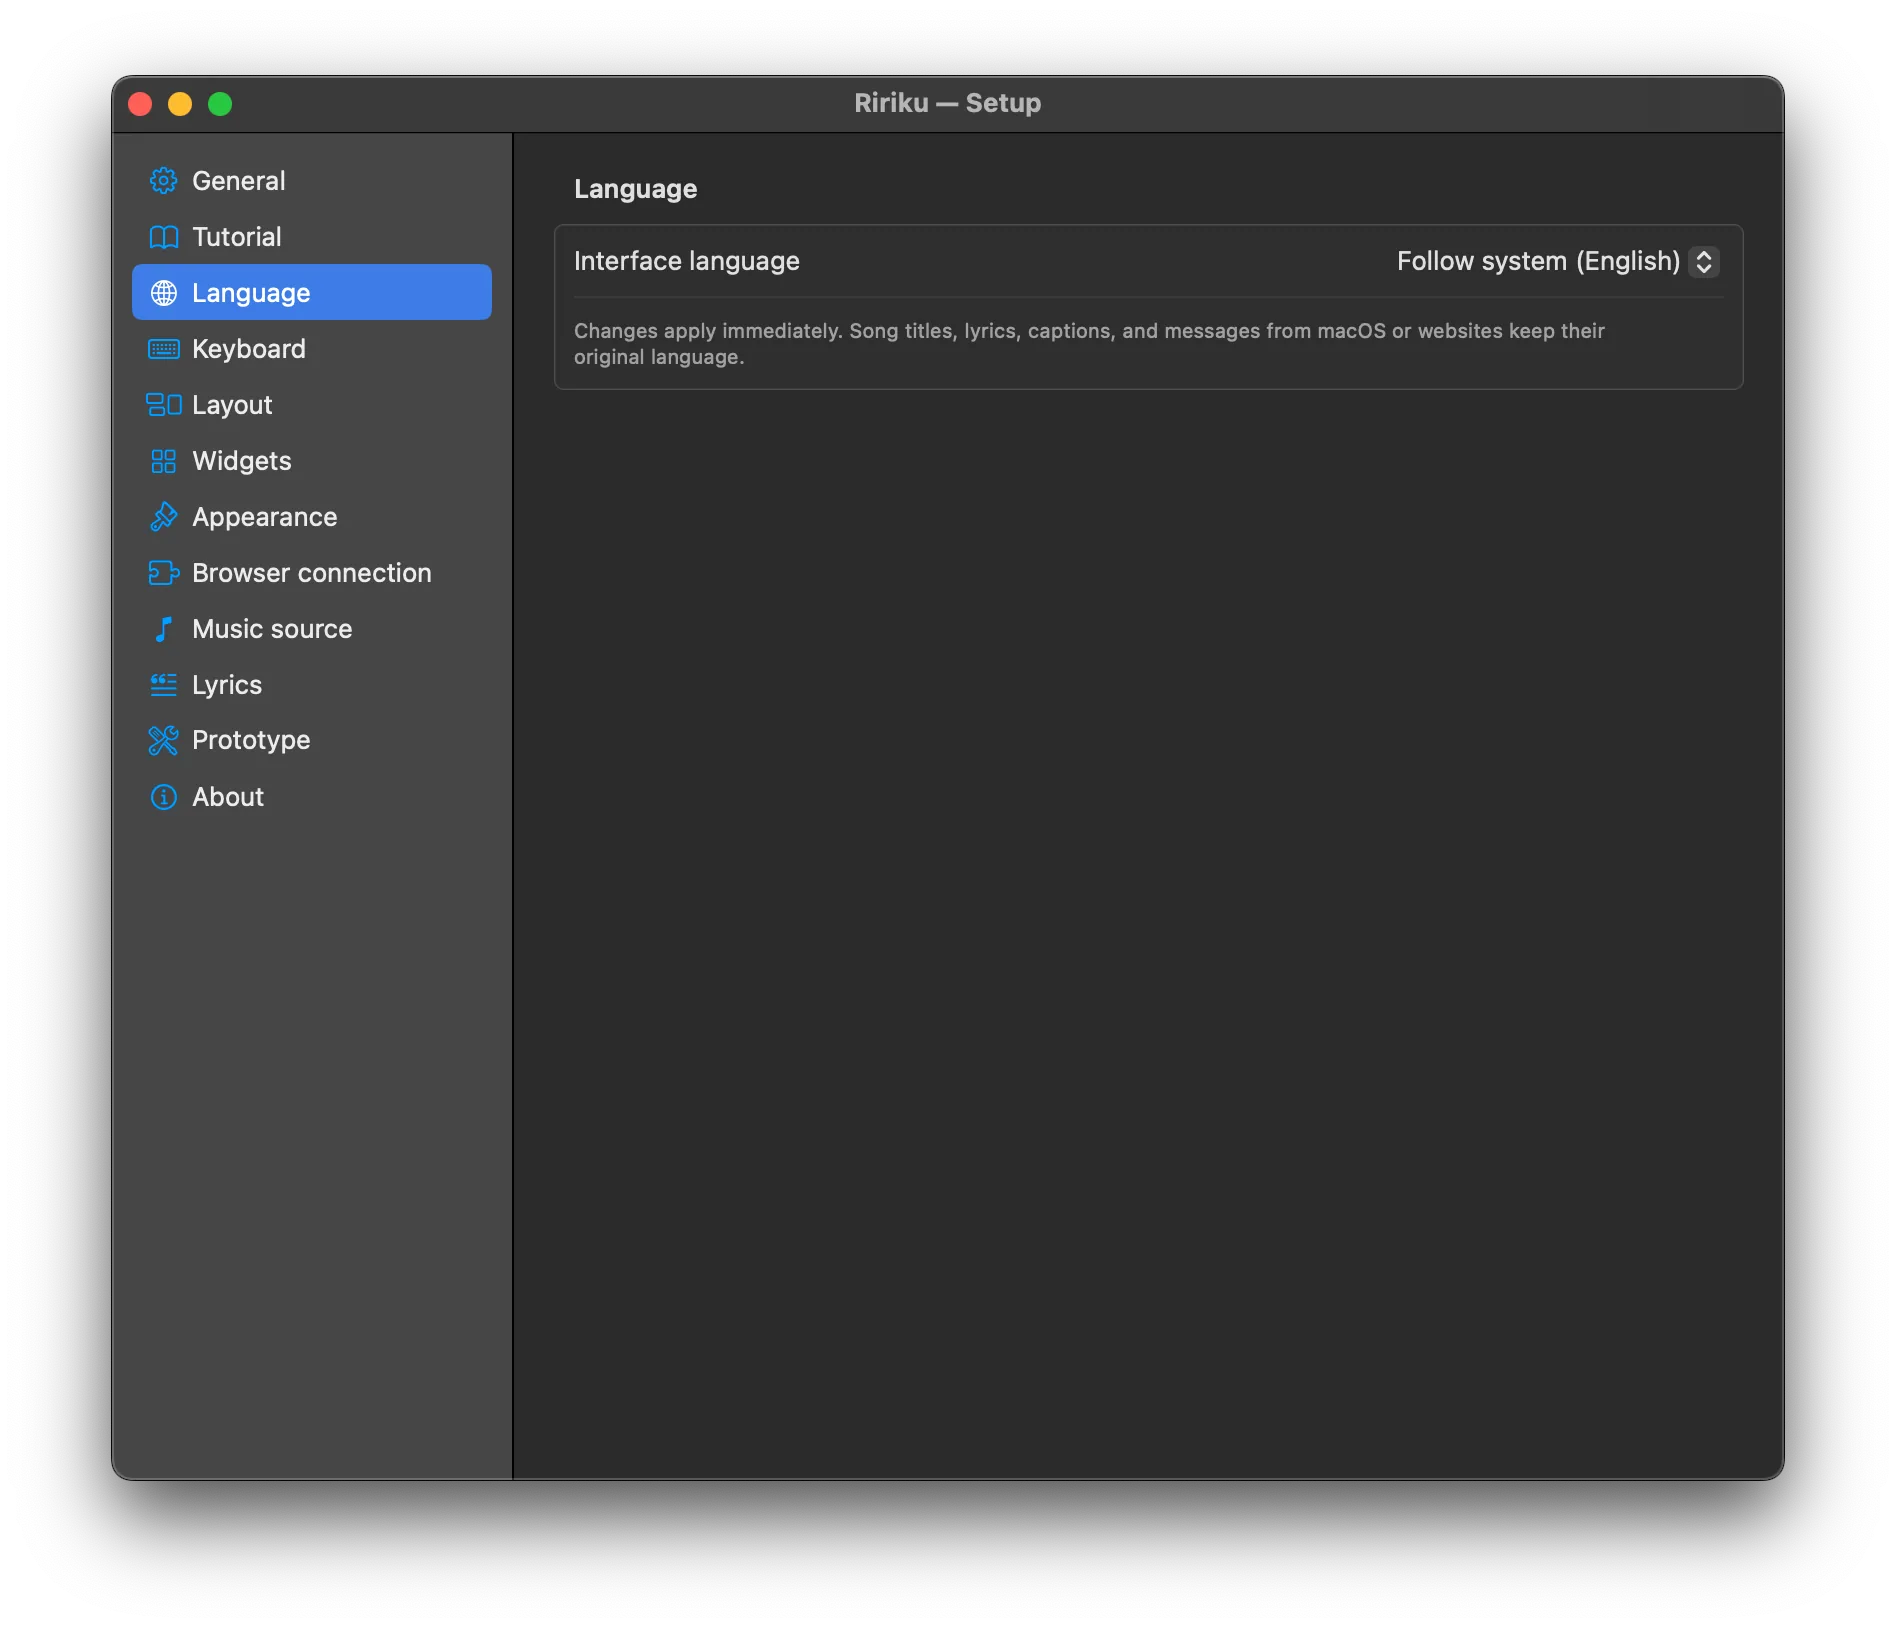The image size is (1896, 1628).
Task: Close the Ririku Setup window
Action: (140, 104)
